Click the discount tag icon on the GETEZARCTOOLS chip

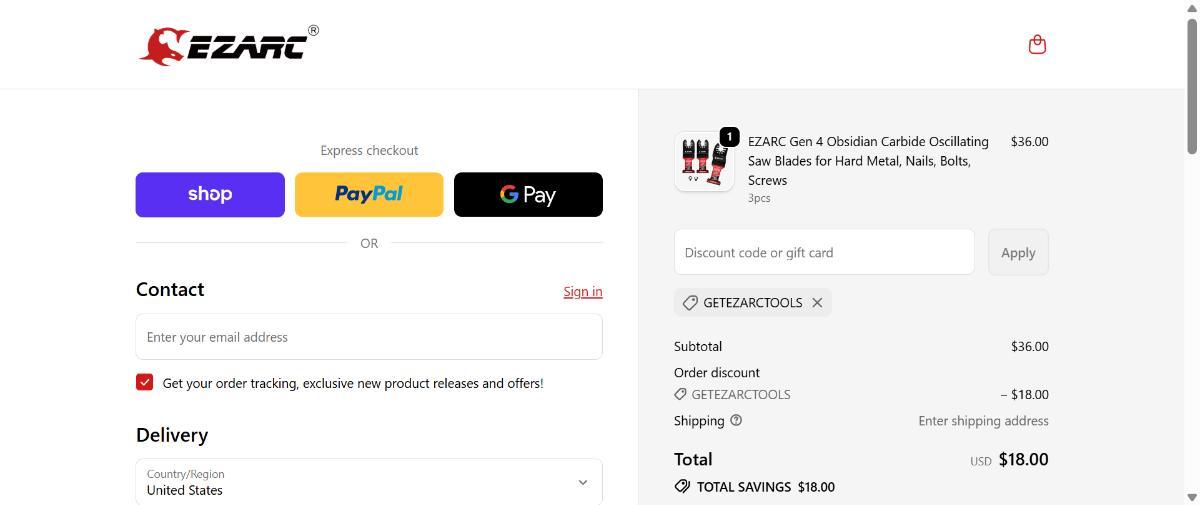click(x=690, y=302)
